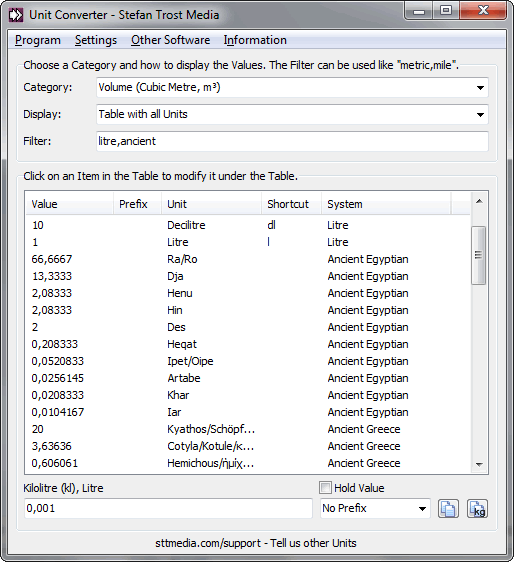Select the Hin row
The image size is (514, 562).
tap(248, 310)
